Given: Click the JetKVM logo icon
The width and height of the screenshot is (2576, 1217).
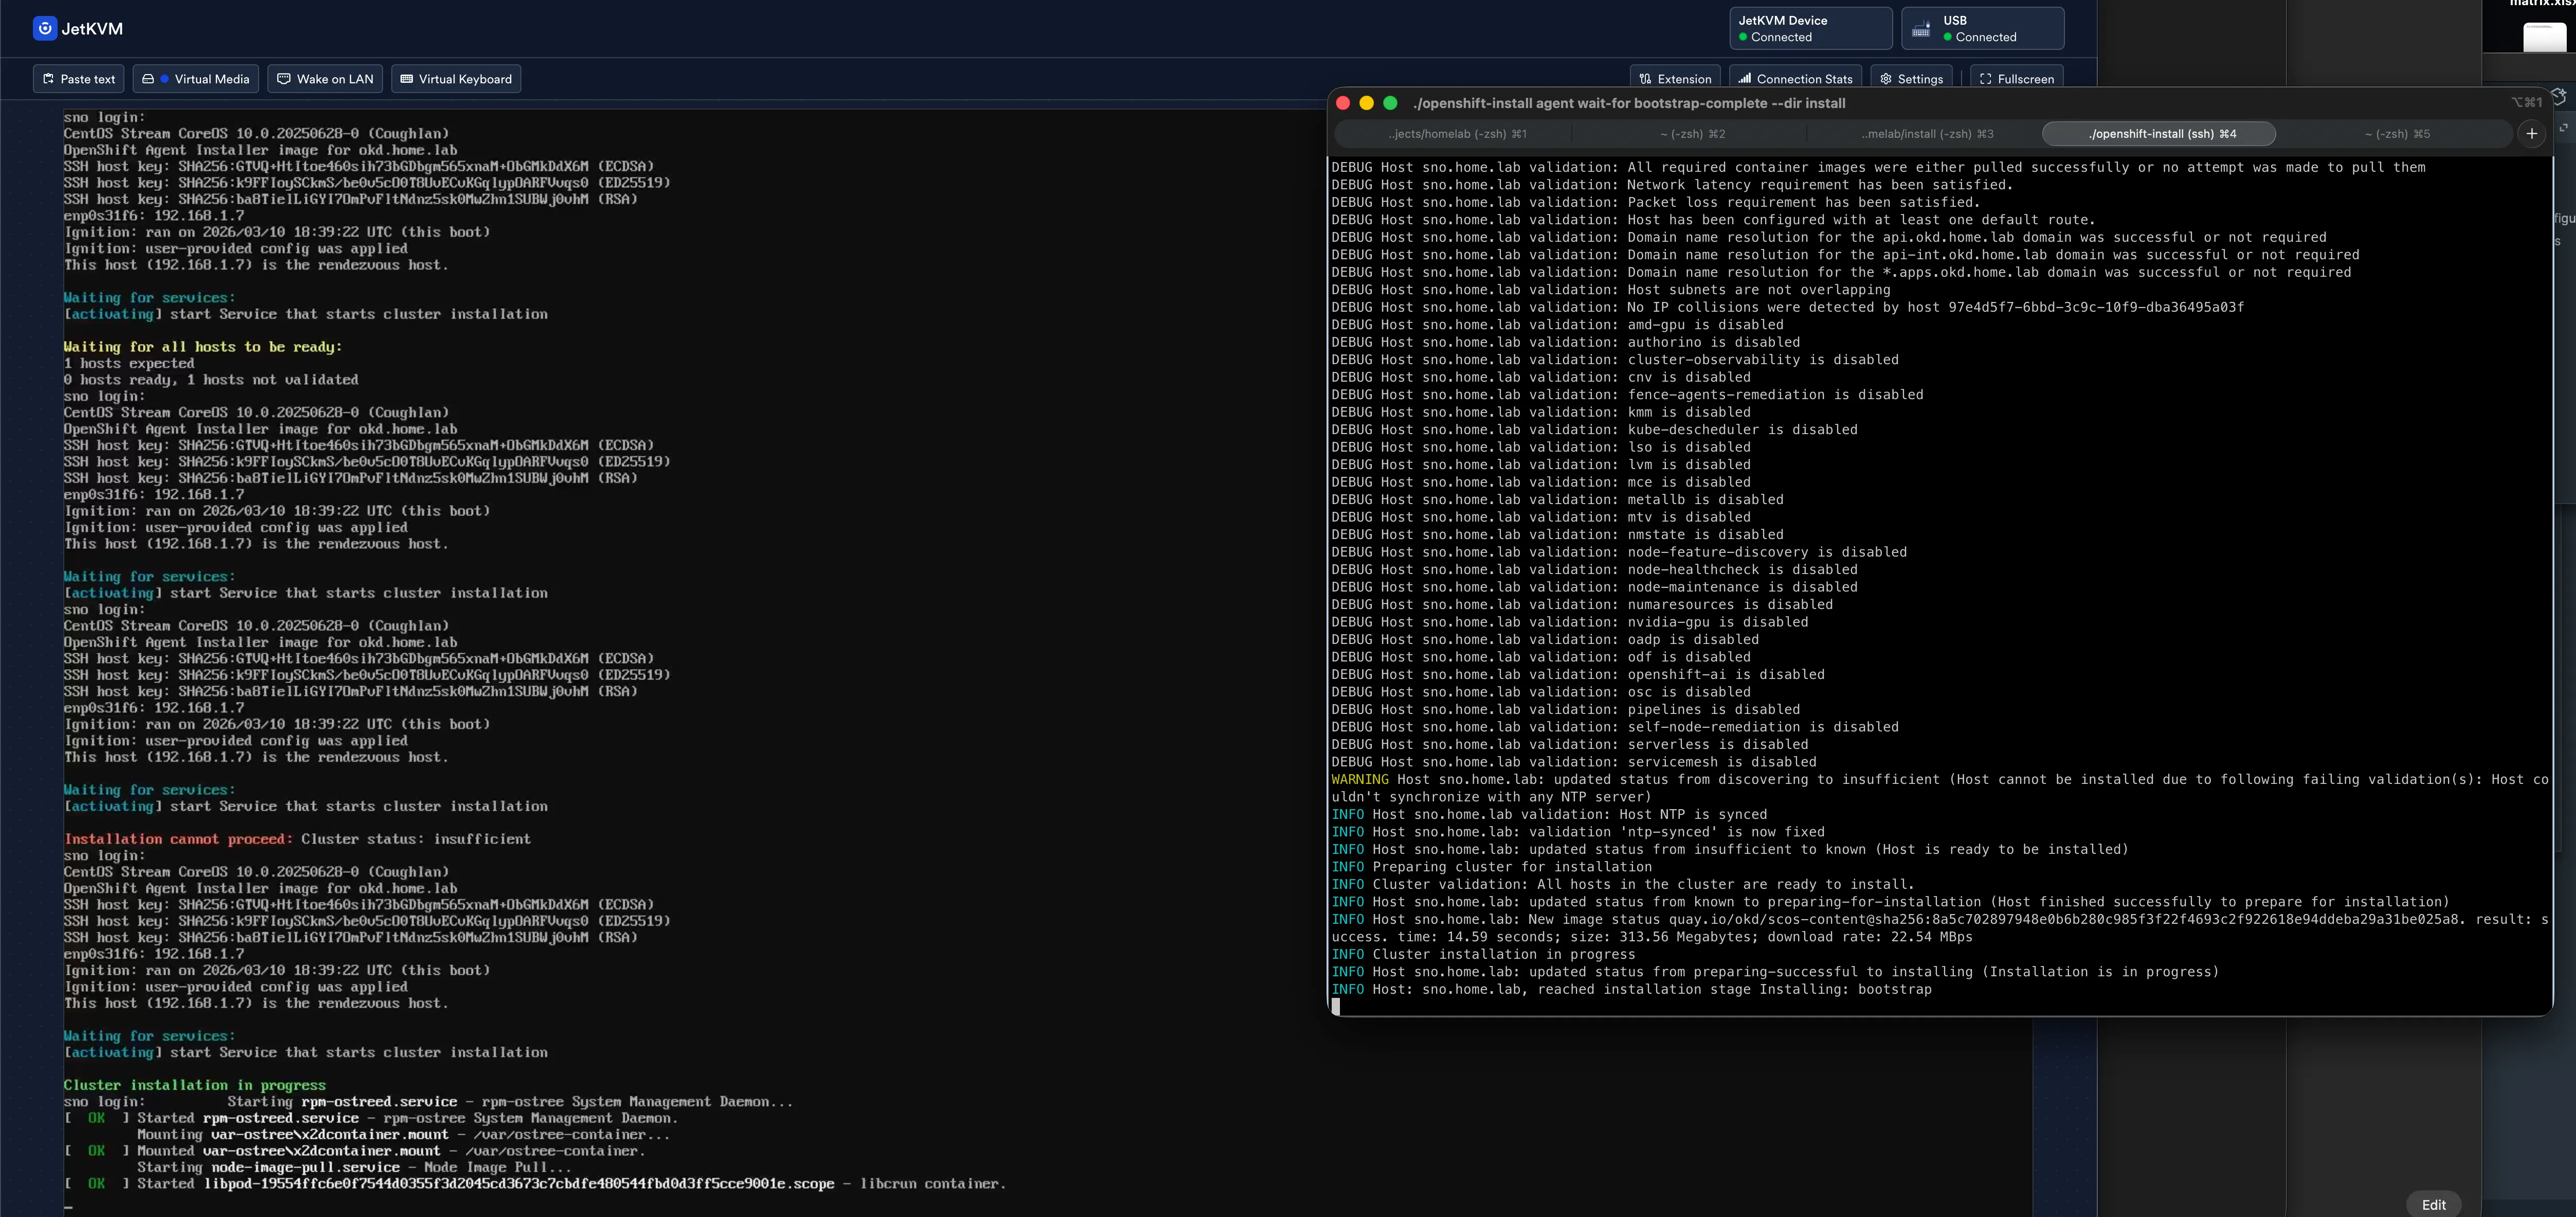Looking at the screenshot, I should 44,28.
